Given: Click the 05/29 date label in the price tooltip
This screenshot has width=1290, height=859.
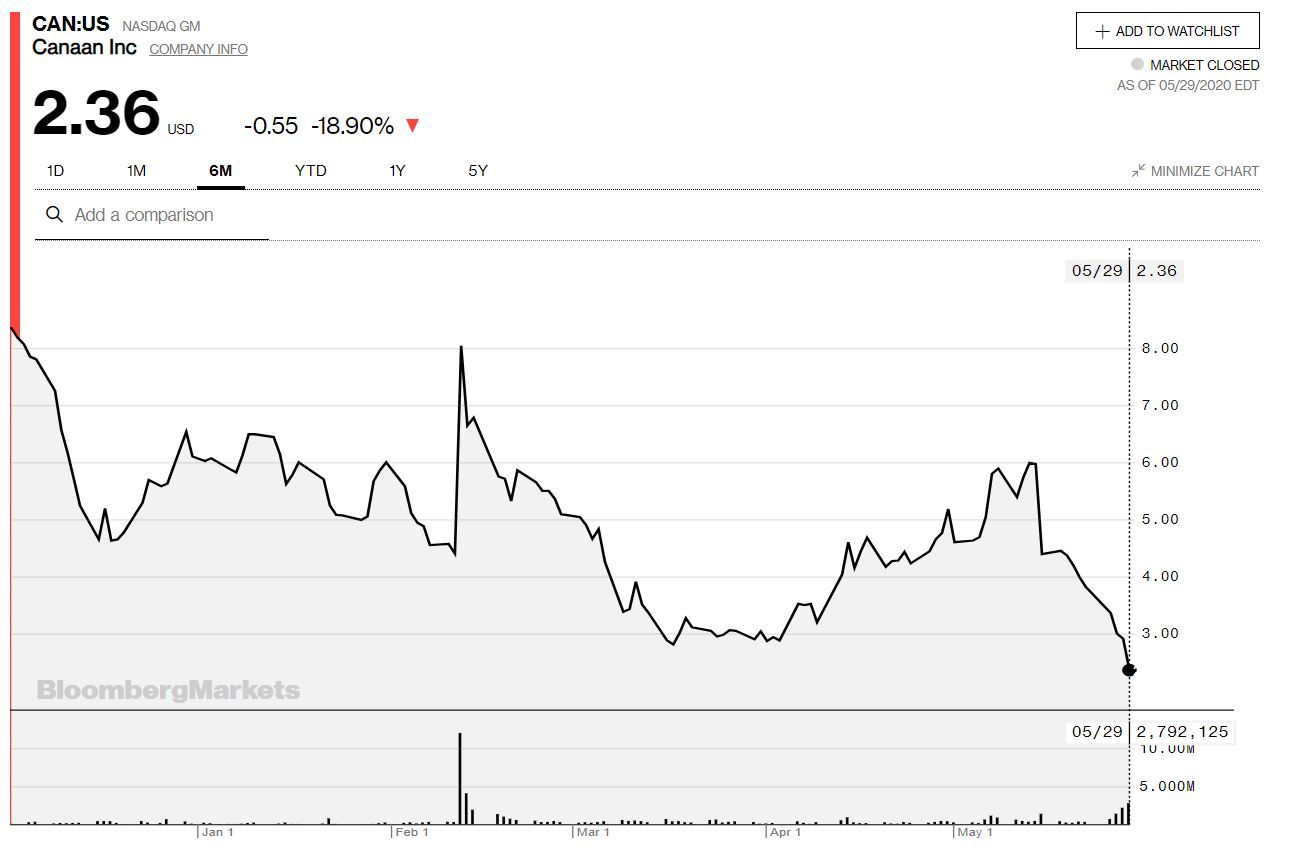Looking at the screenshot, I should (x=1097, y=271).
